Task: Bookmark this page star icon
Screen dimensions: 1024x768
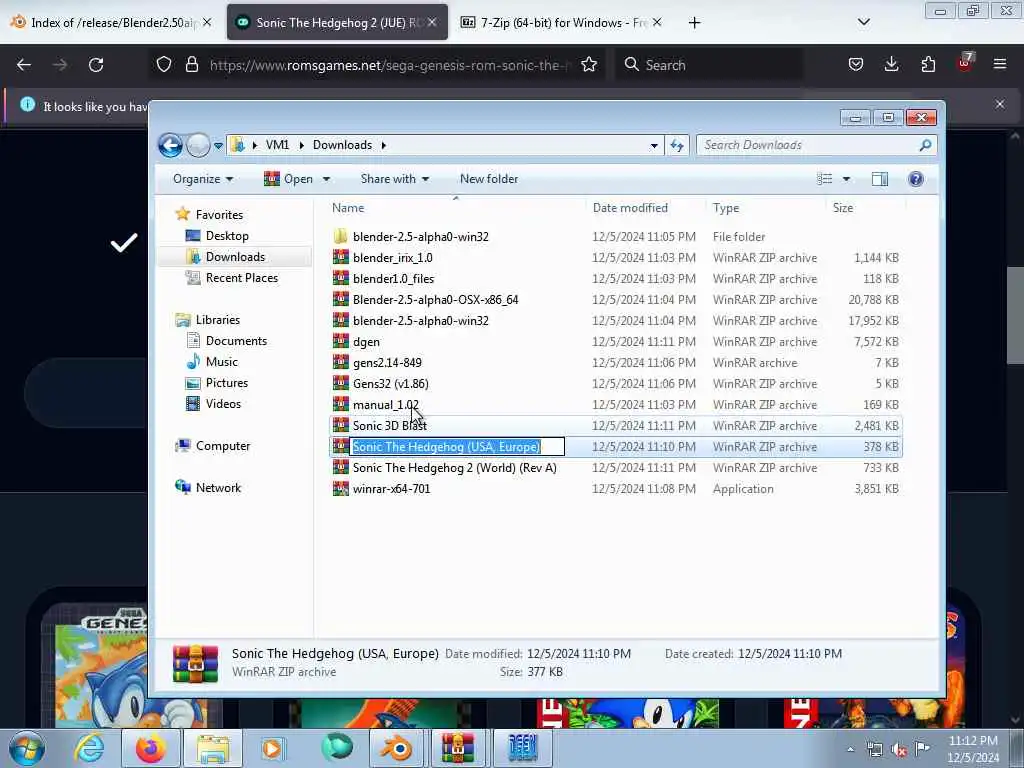Action: (x=589, y=65)
